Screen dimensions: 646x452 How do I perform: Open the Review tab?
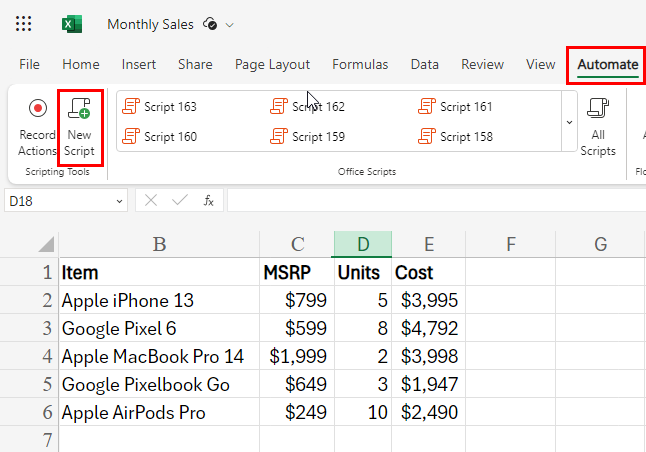[482, 64]
